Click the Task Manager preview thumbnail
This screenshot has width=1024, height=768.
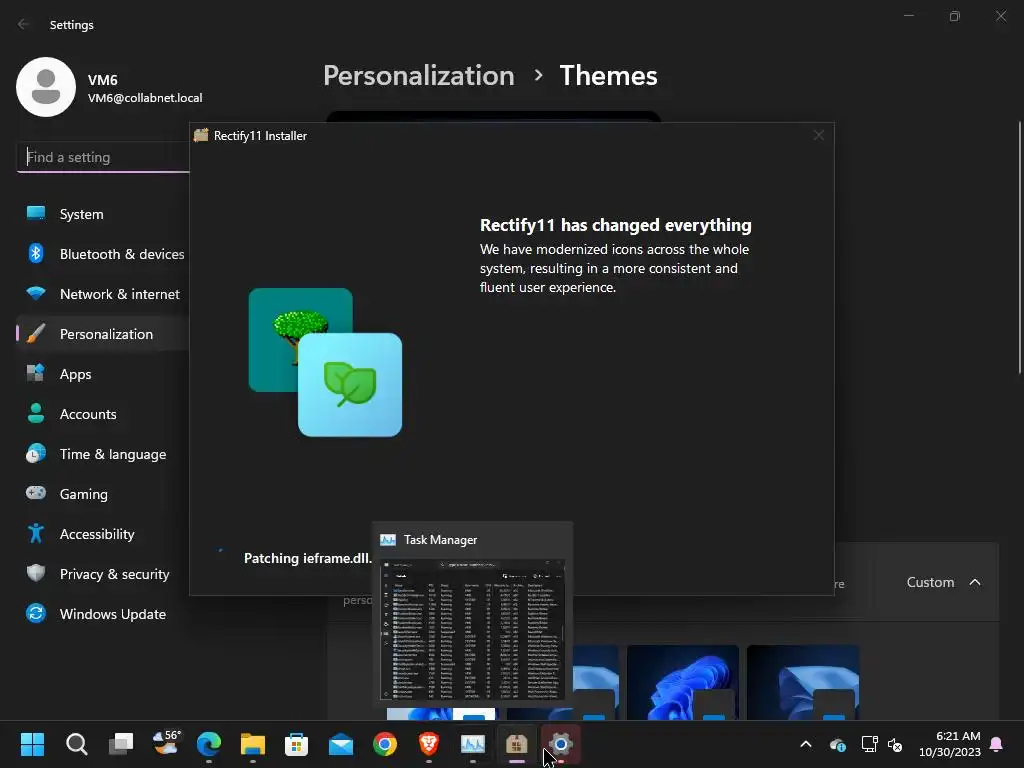(x=472, y=630)
